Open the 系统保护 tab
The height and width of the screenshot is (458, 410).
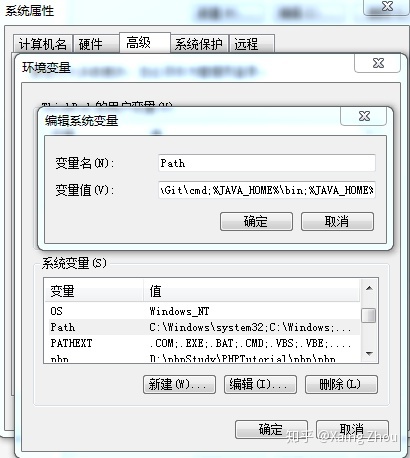click(200, 44)
